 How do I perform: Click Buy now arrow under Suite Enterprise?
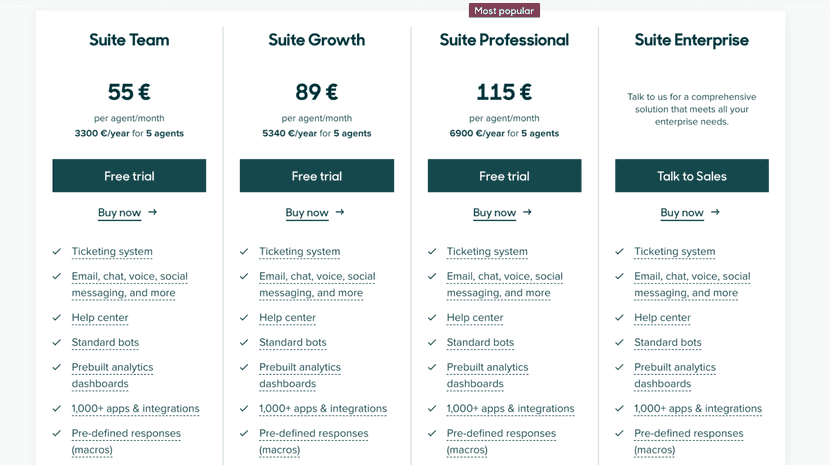715,212
